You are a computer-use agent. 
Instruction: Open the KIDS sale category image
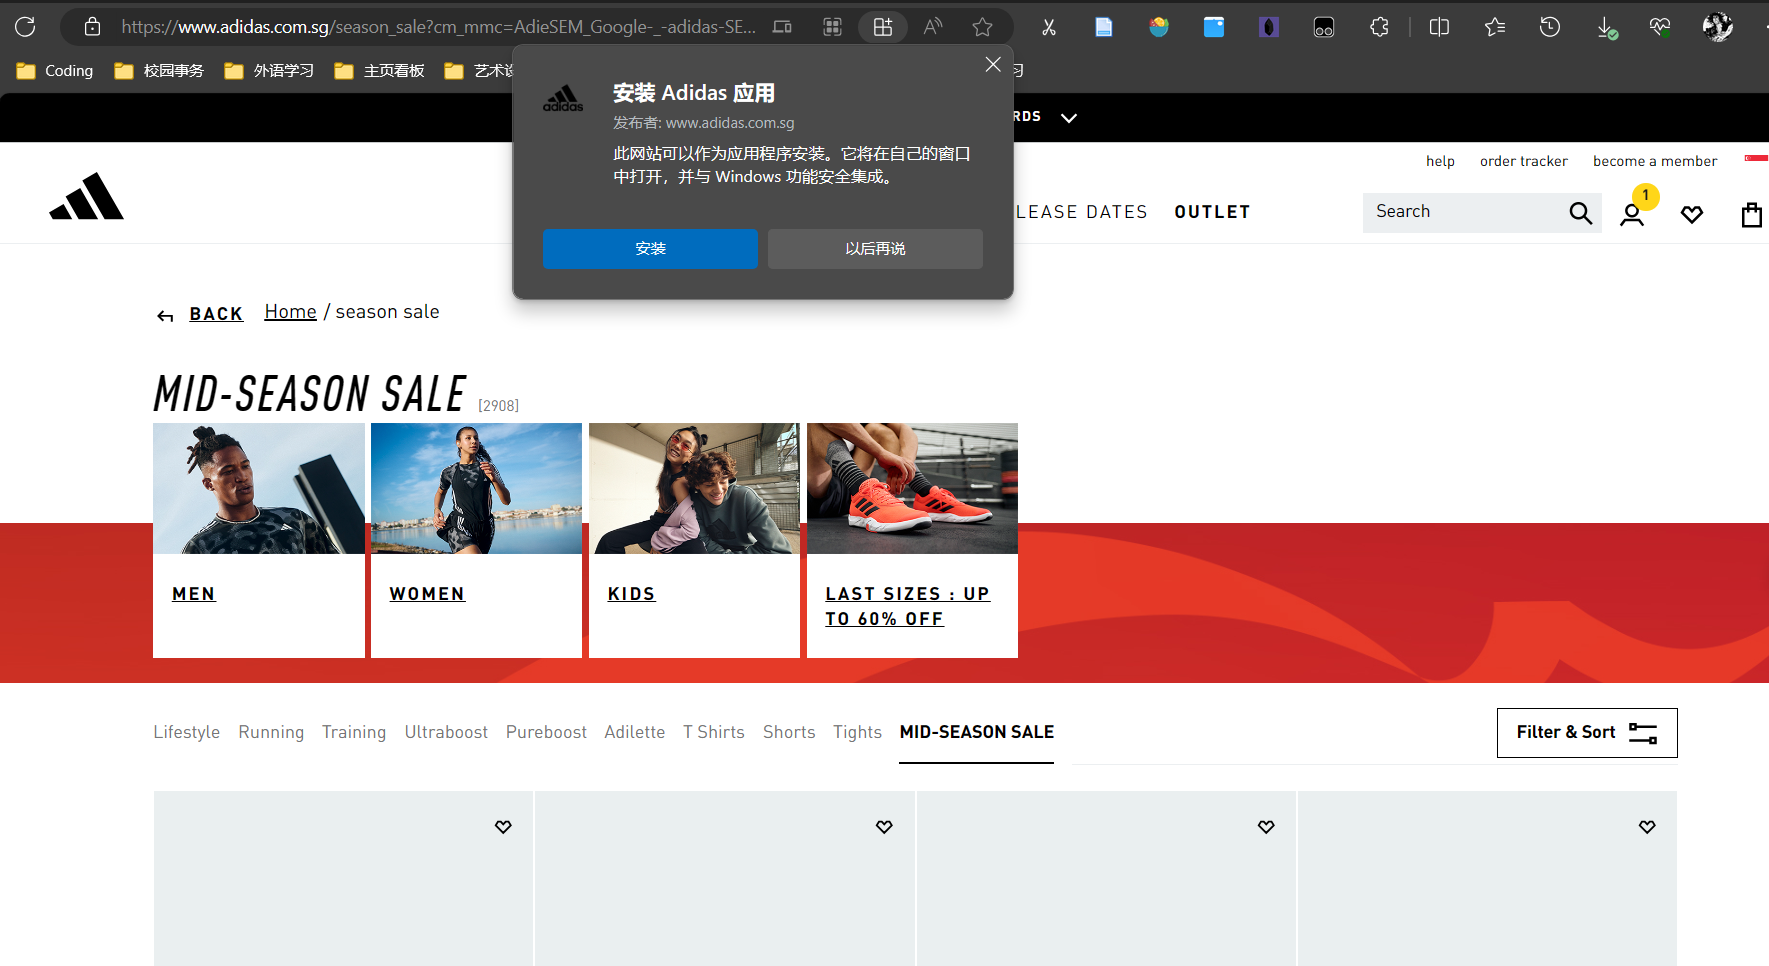694,489
